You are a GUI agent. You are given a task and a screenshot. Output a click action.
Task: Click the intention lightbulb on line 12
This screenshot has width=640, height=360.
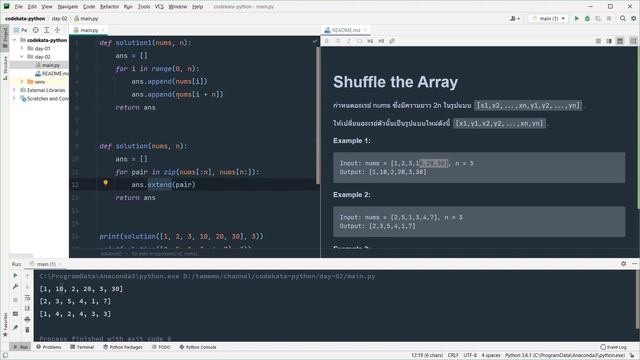click(105, 183)
